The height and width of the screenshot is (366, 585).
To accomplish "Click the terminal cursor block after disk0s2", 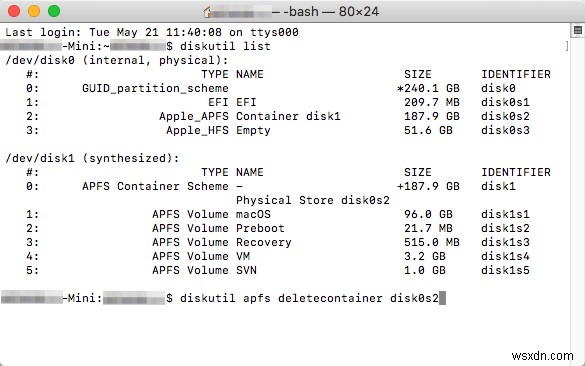I will 442,298.
